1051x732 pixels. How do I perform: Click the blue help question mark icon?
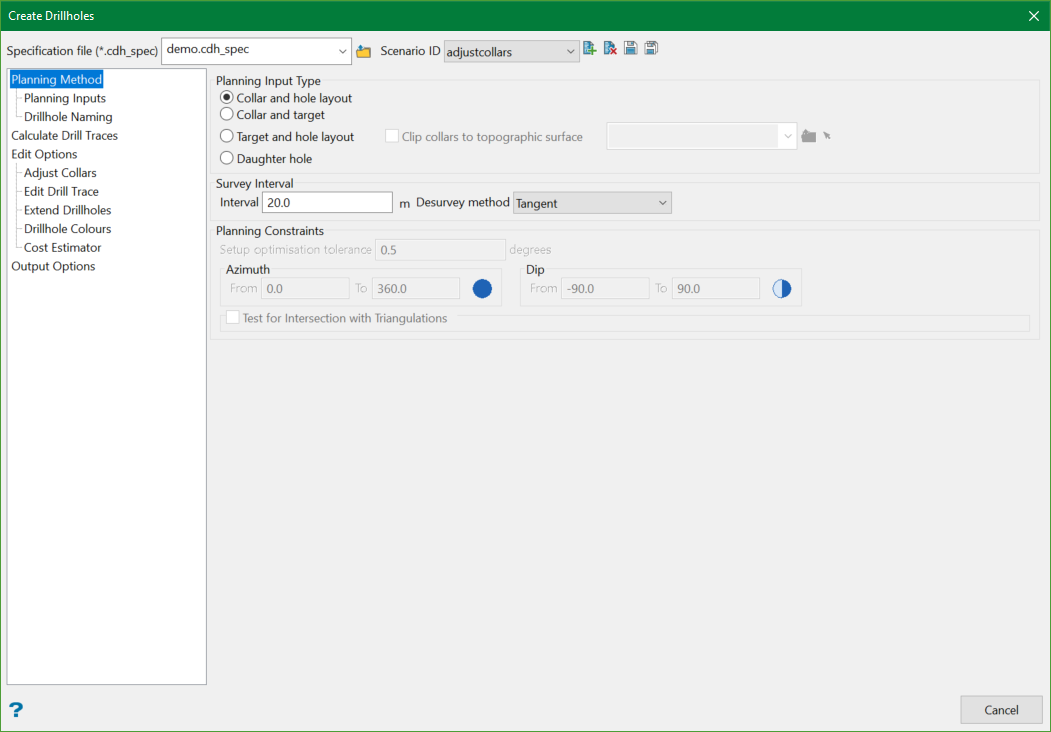tap(16, 710)
